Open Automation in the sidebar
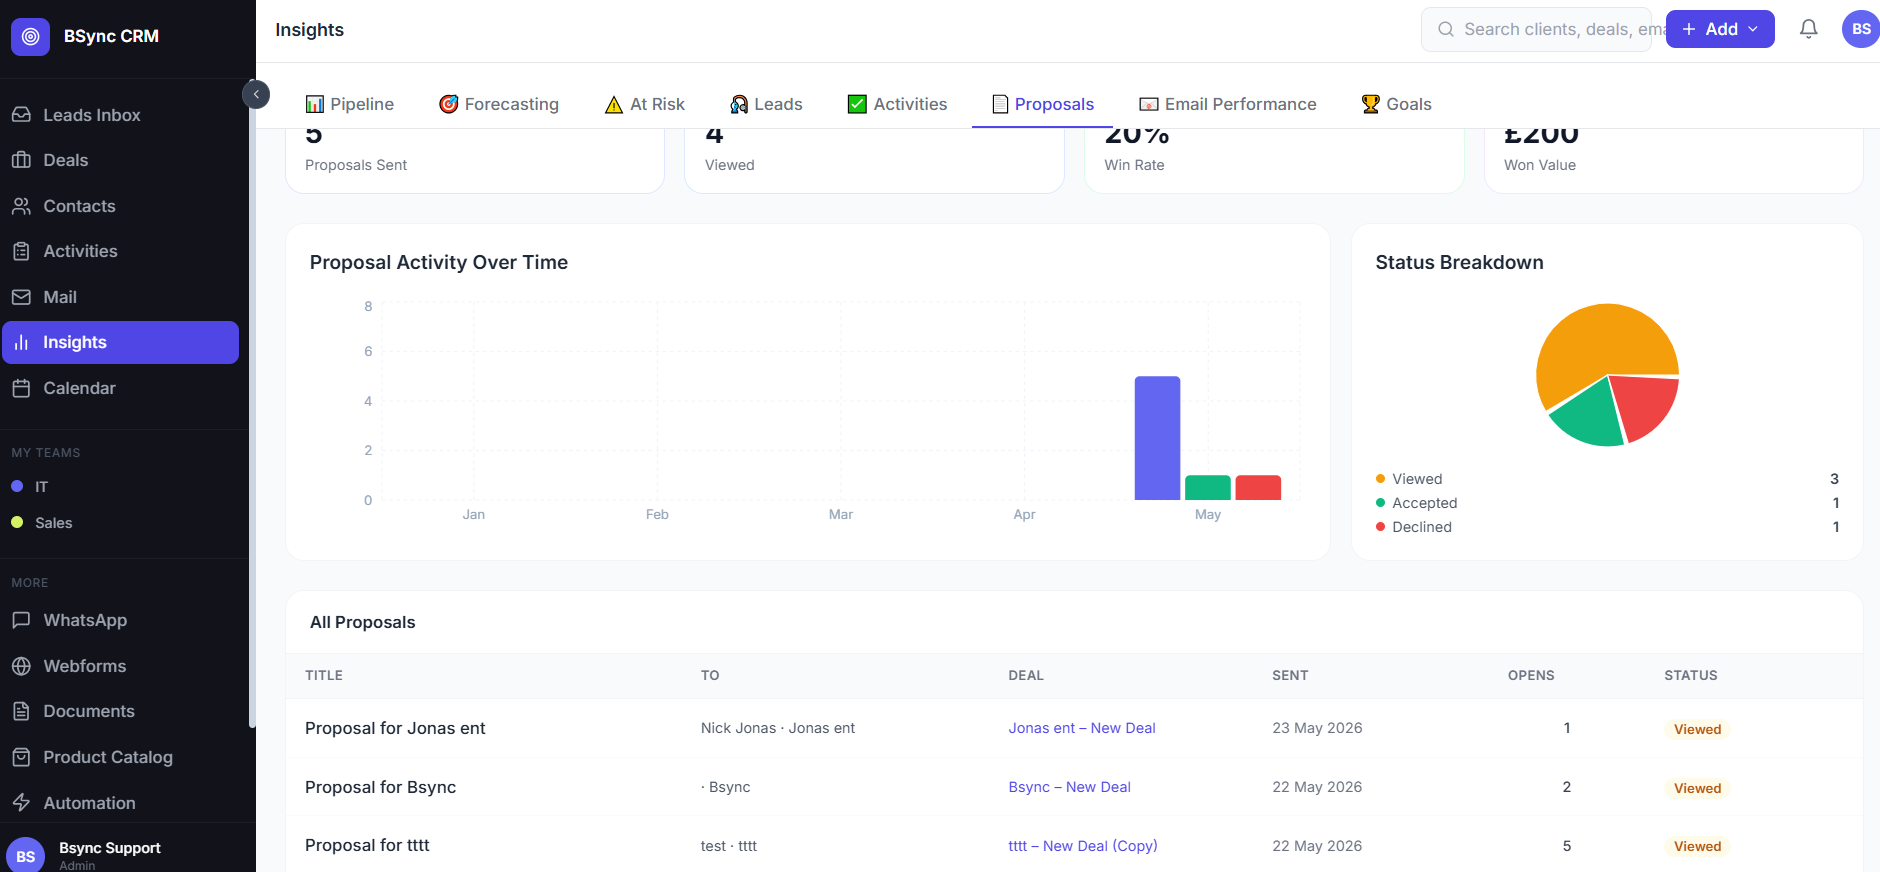The image size is (1880, 872). point(120,803)
